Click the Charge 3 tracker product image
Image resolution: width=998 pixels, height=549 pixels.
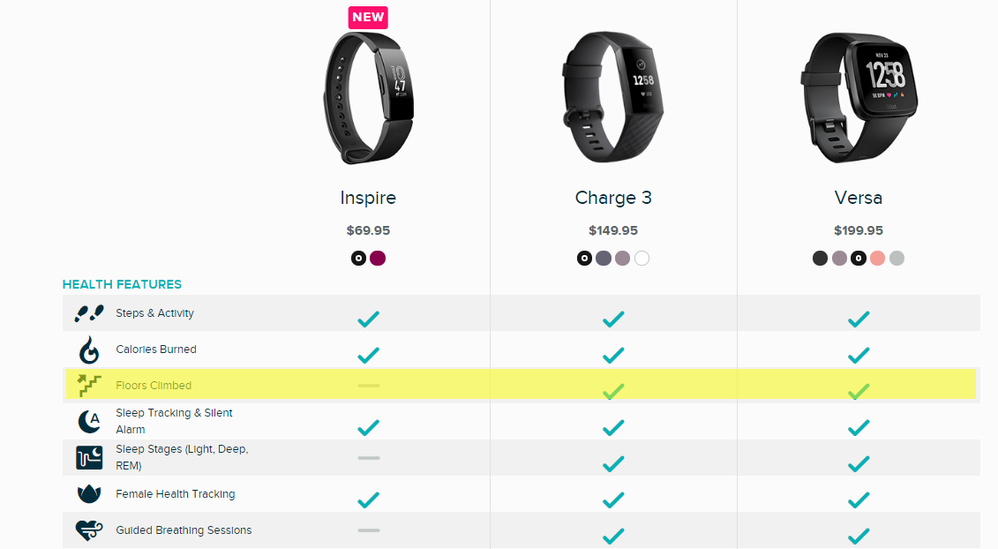point(613,97)
